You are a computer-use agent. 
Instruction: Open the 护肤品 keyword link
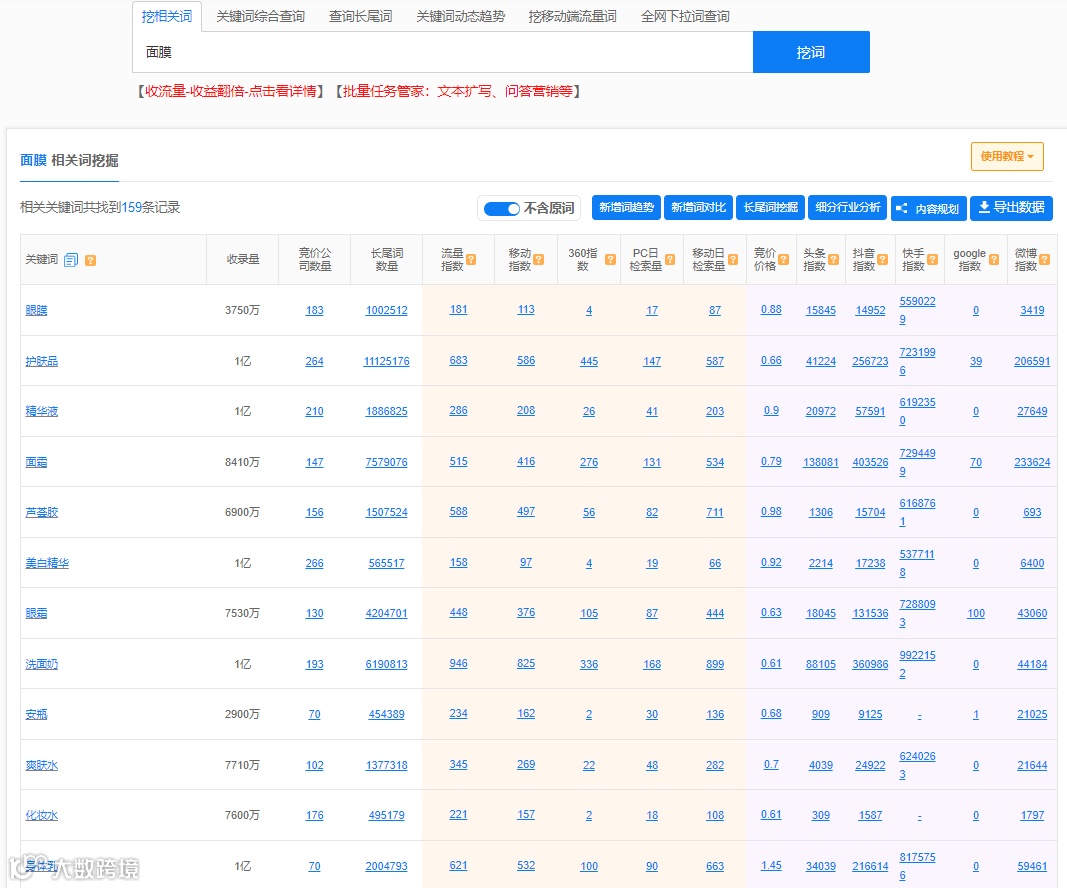[42, 361]
